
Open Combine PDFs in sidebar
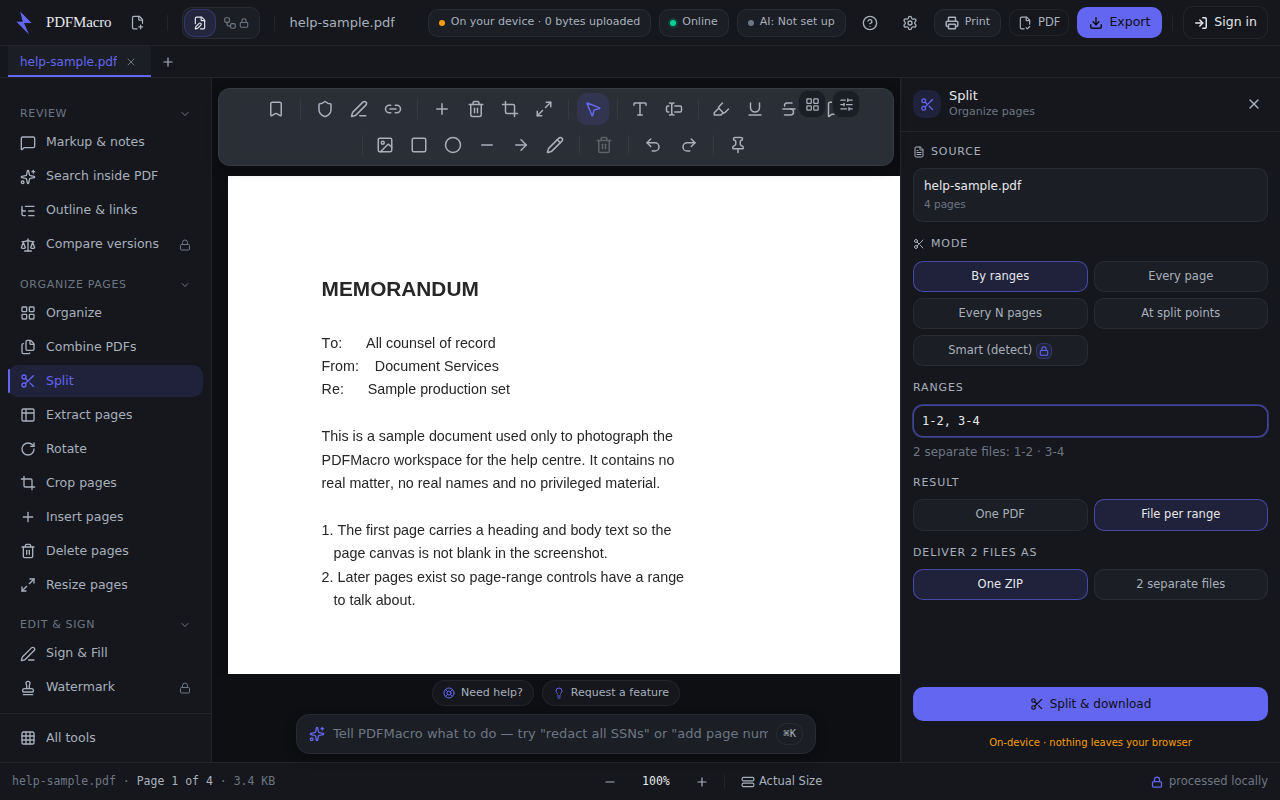105,347
